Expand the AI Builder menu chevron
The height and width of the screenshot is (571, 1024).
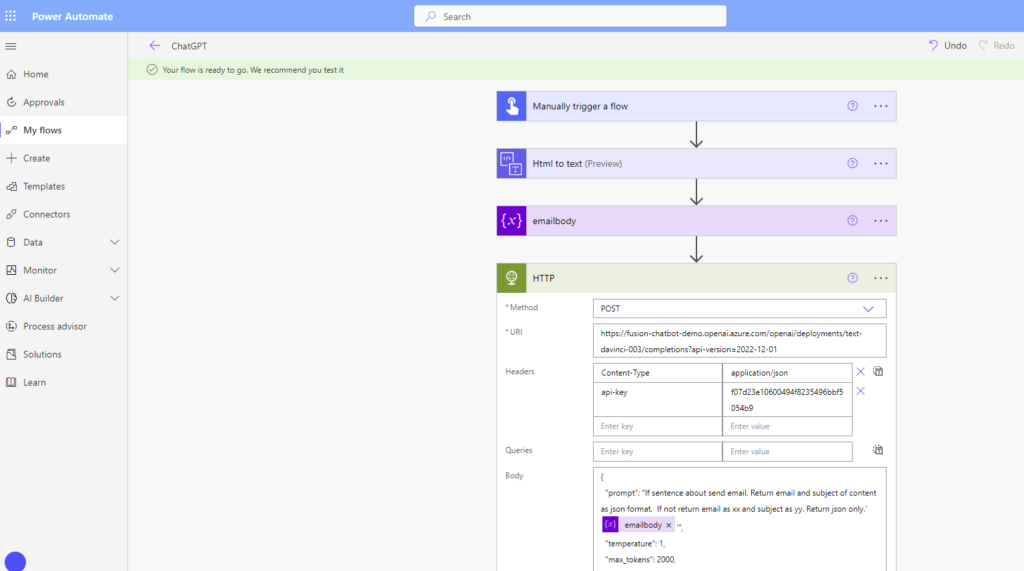pos(114,299)
